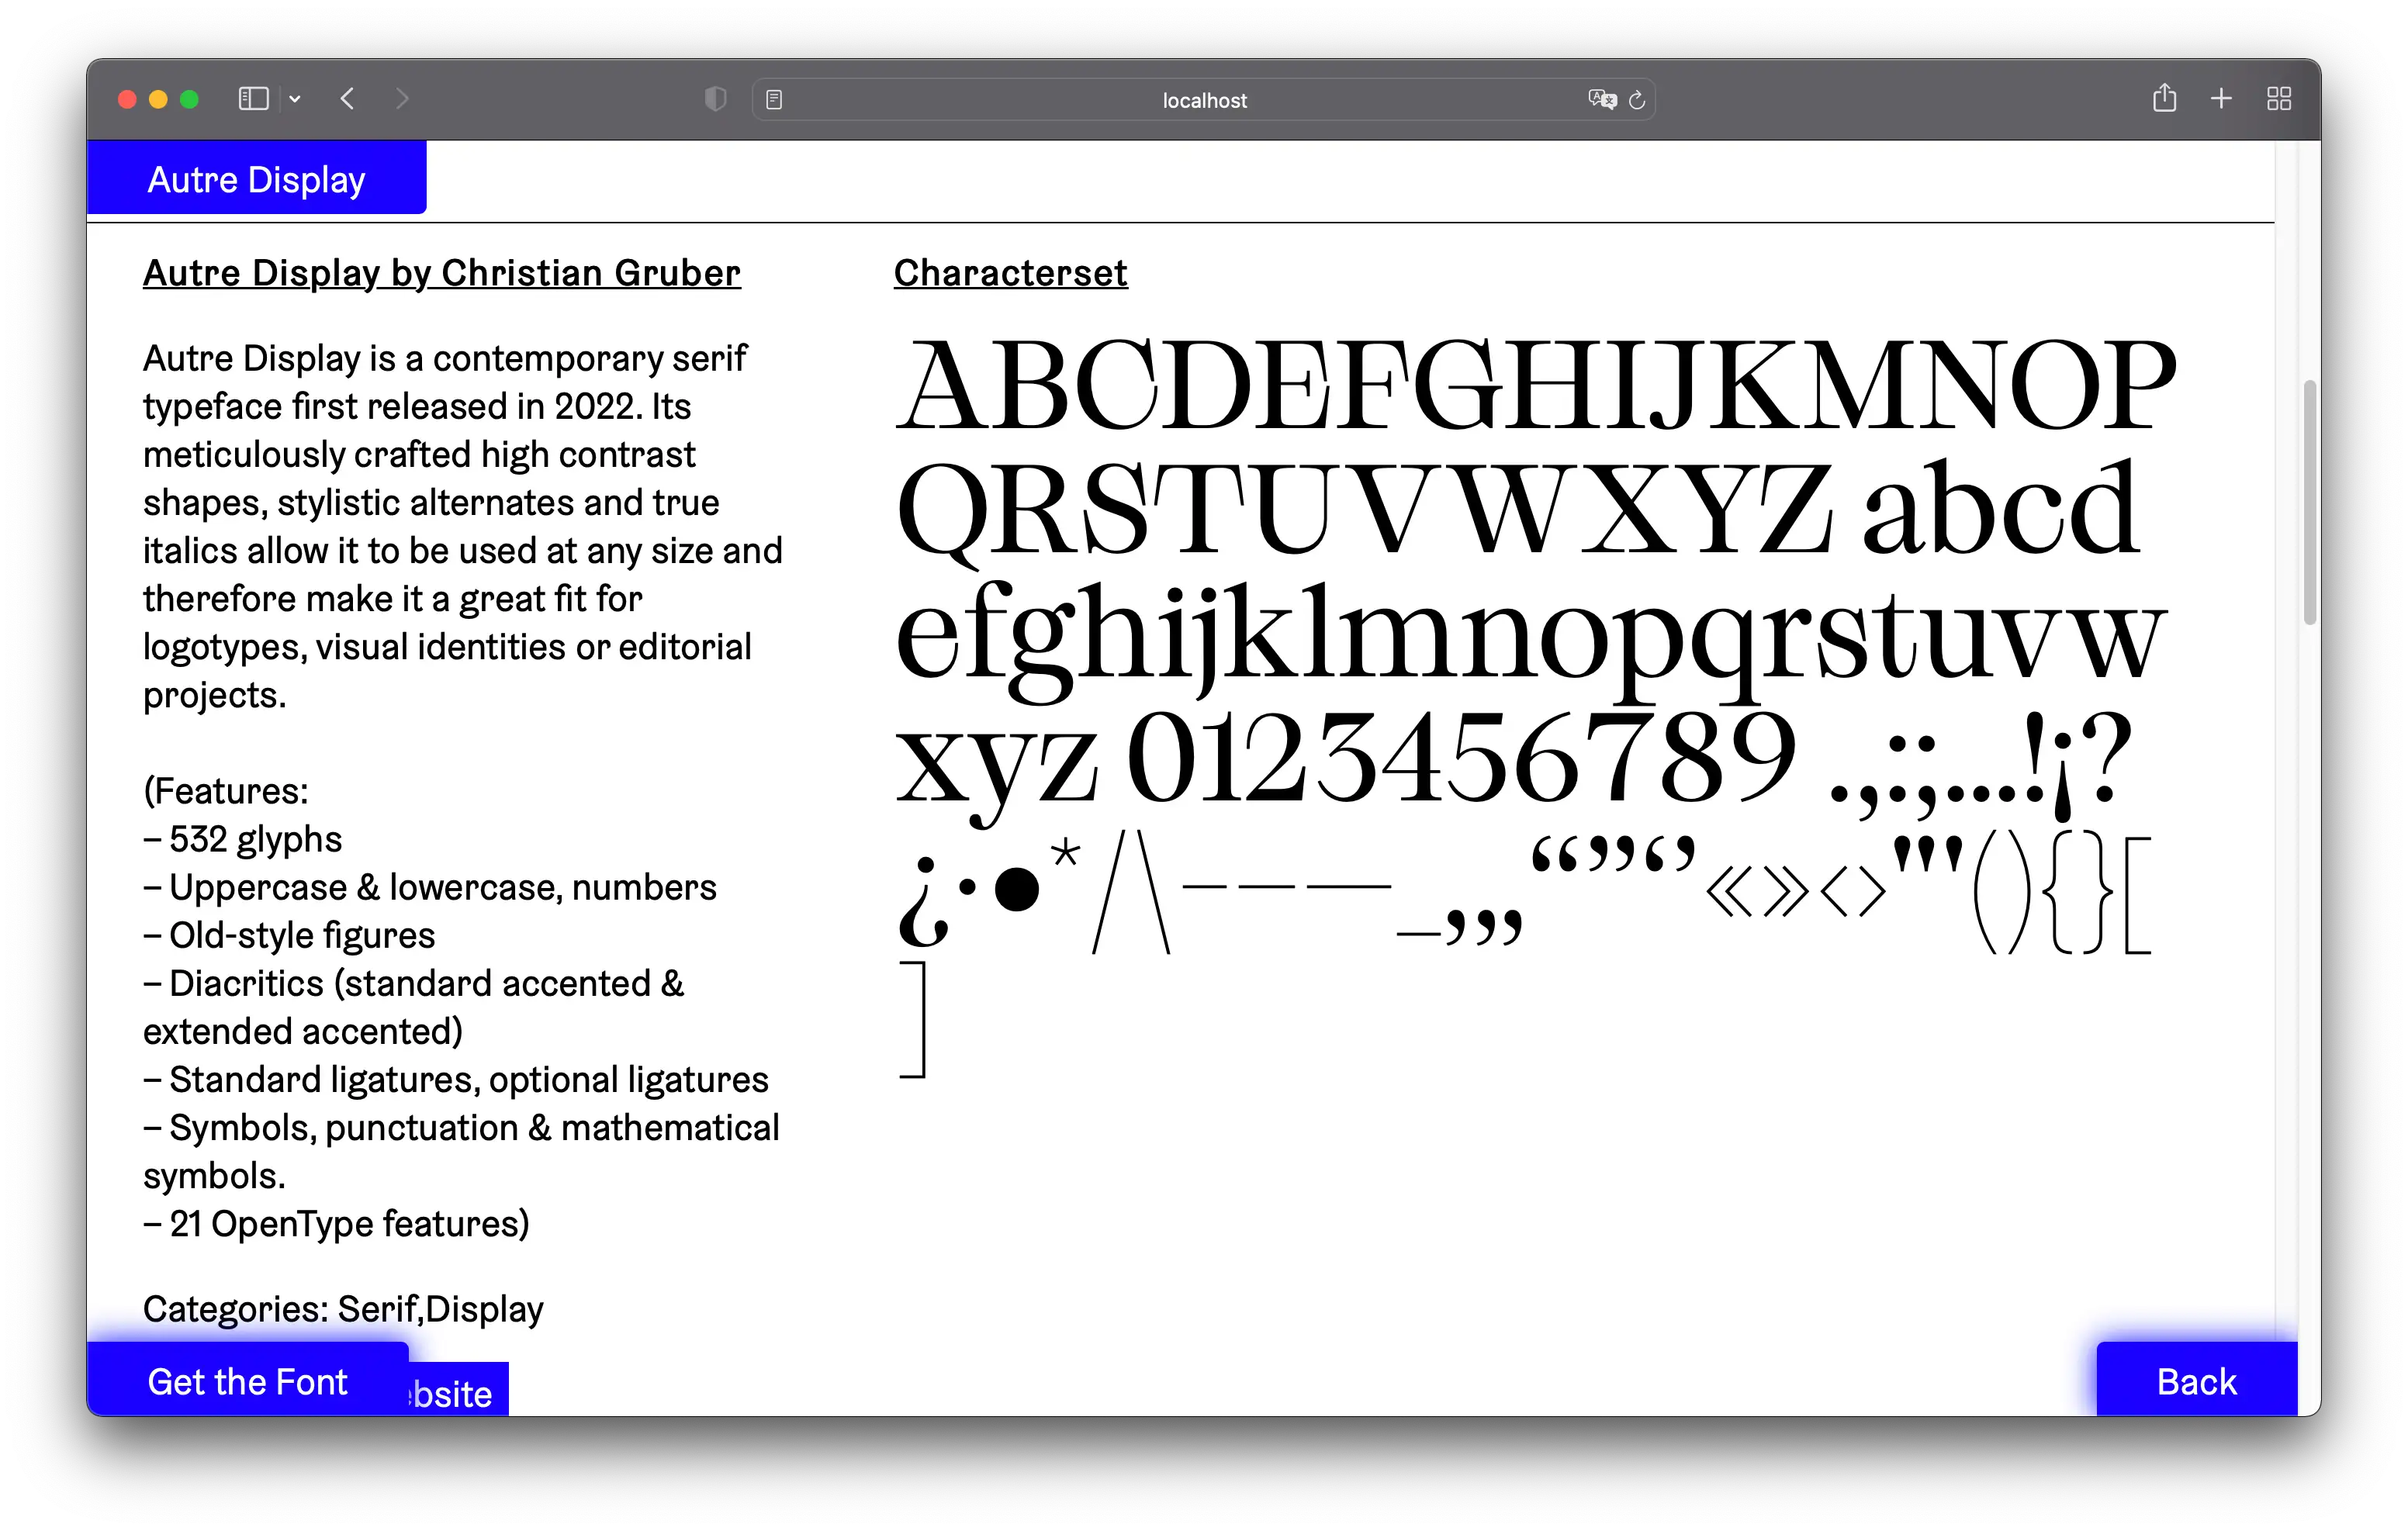2408x1531 pixels.
Task: Open the Share sheet icon
Action: [2164, 98]
